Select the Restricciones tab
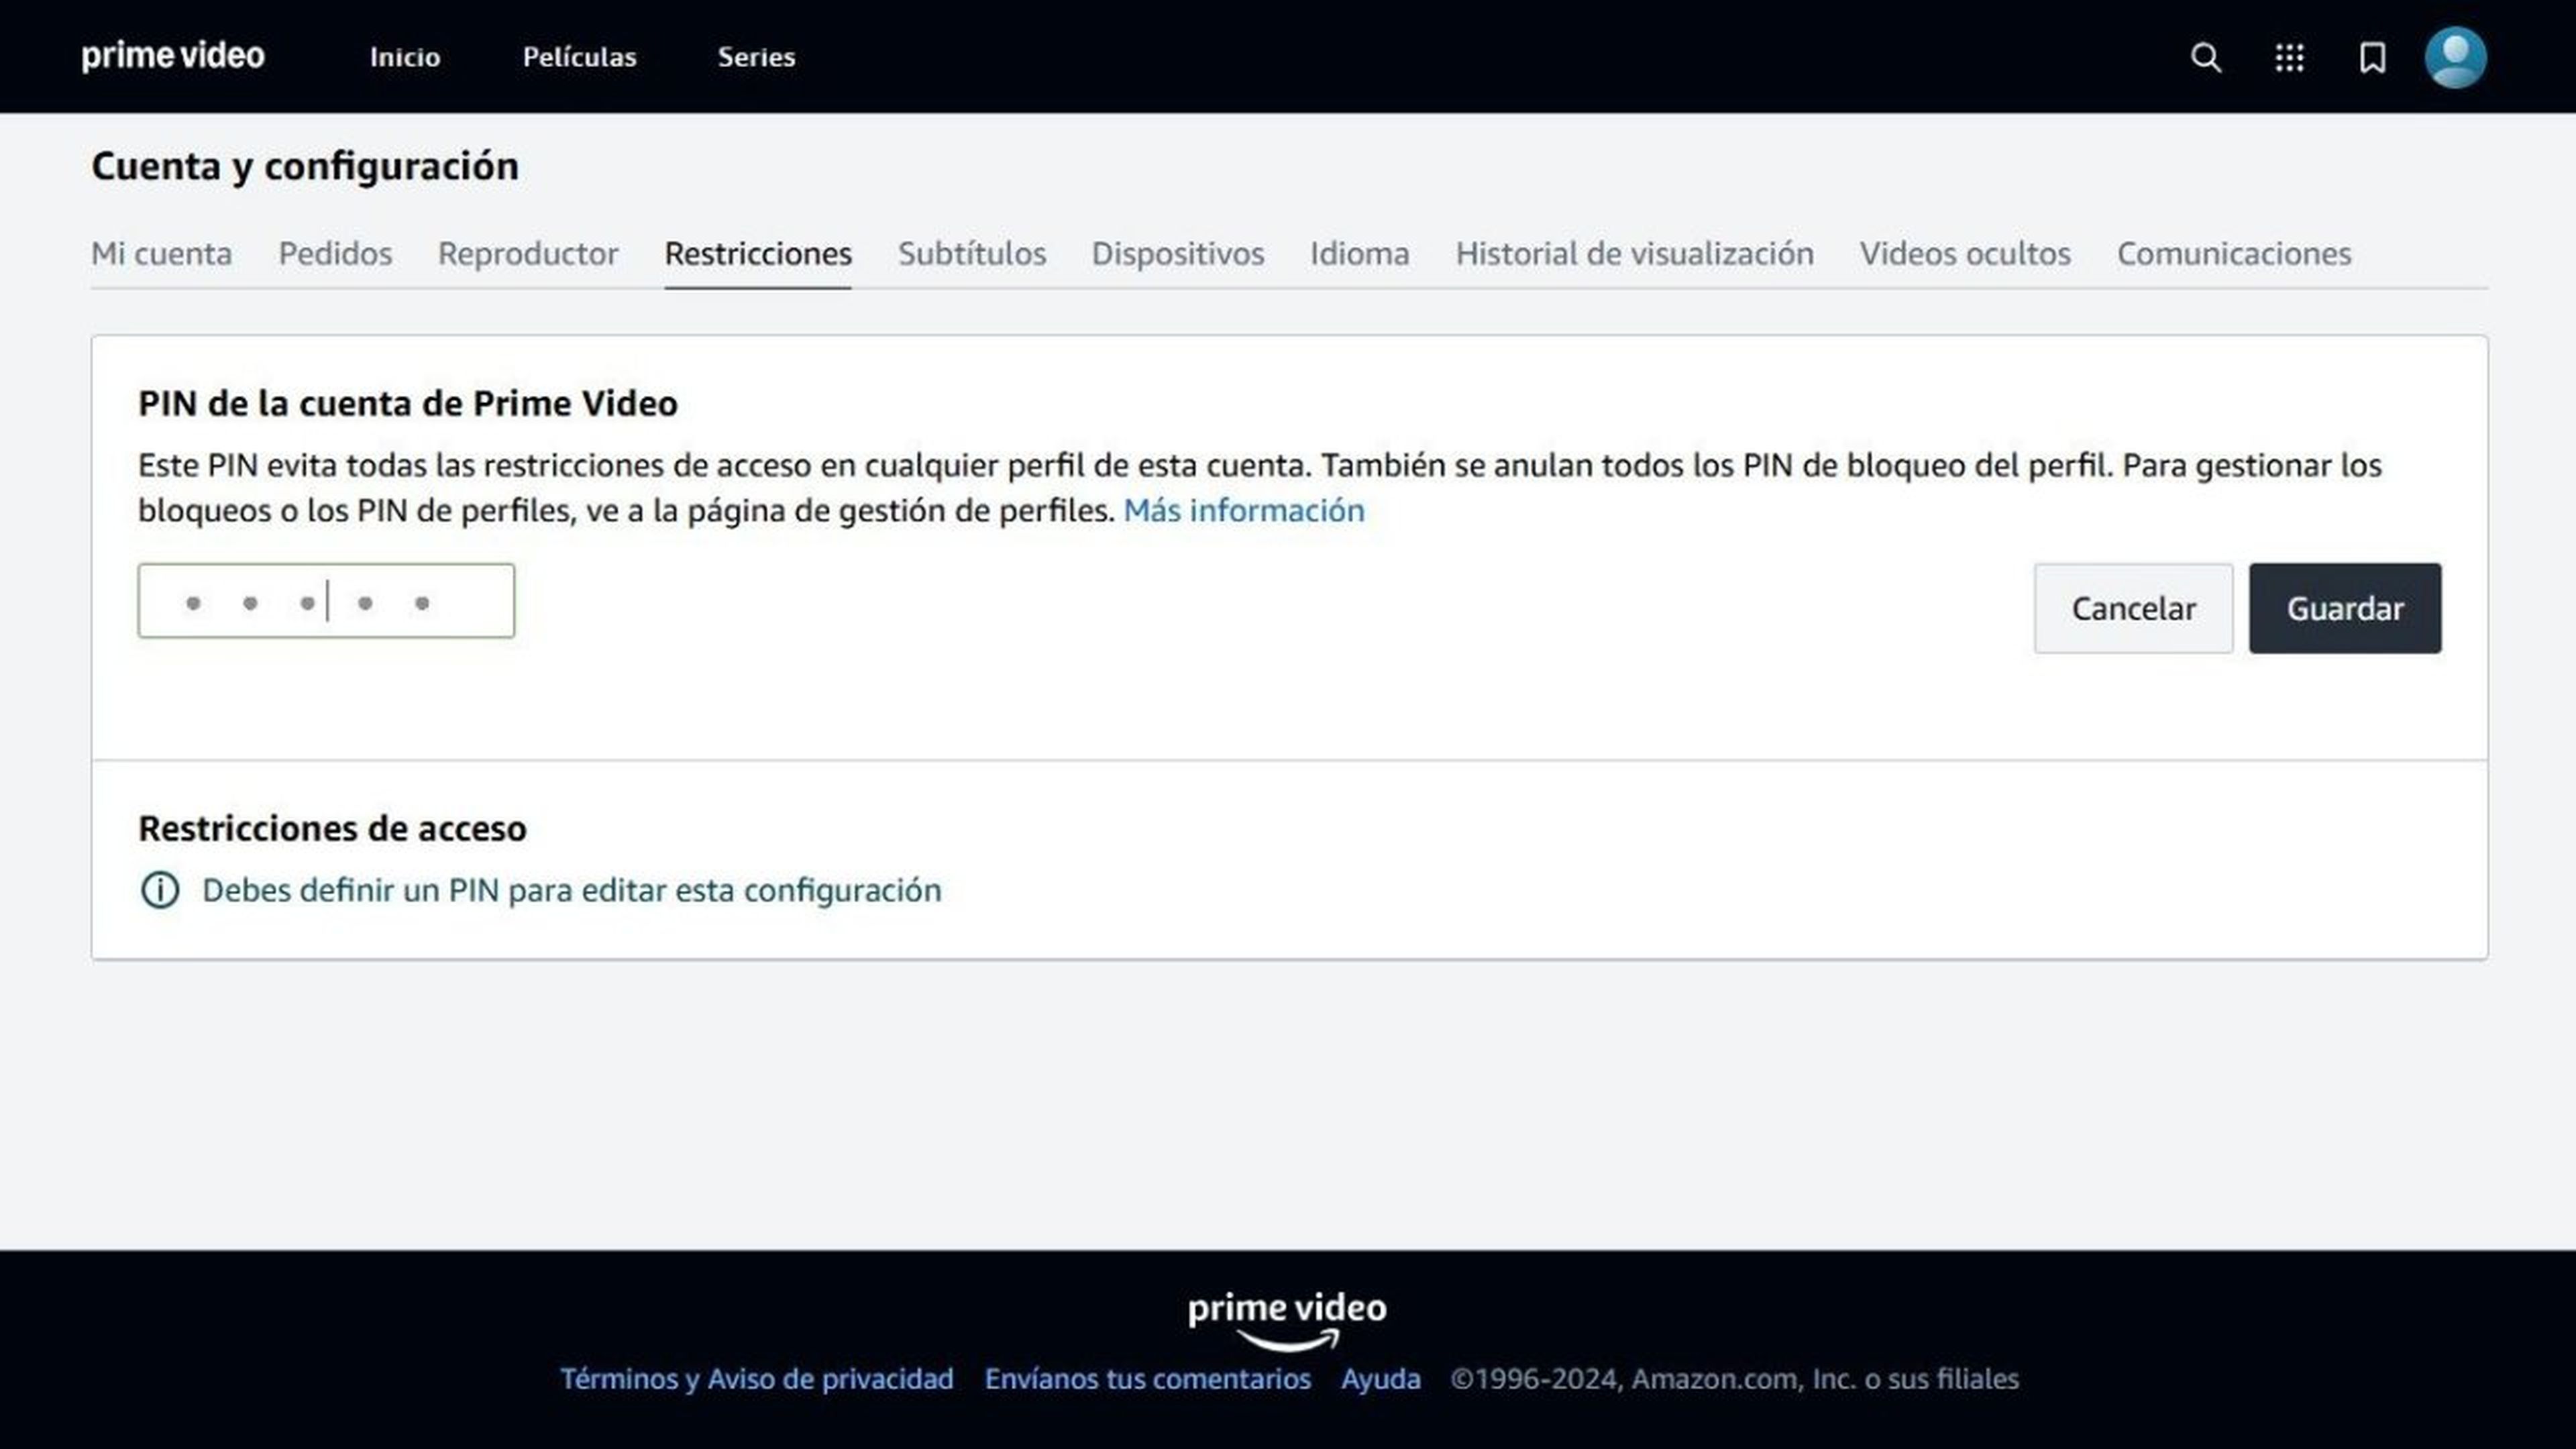The width and height of the screenshot is (2576, 1449). tap(758, 254)
